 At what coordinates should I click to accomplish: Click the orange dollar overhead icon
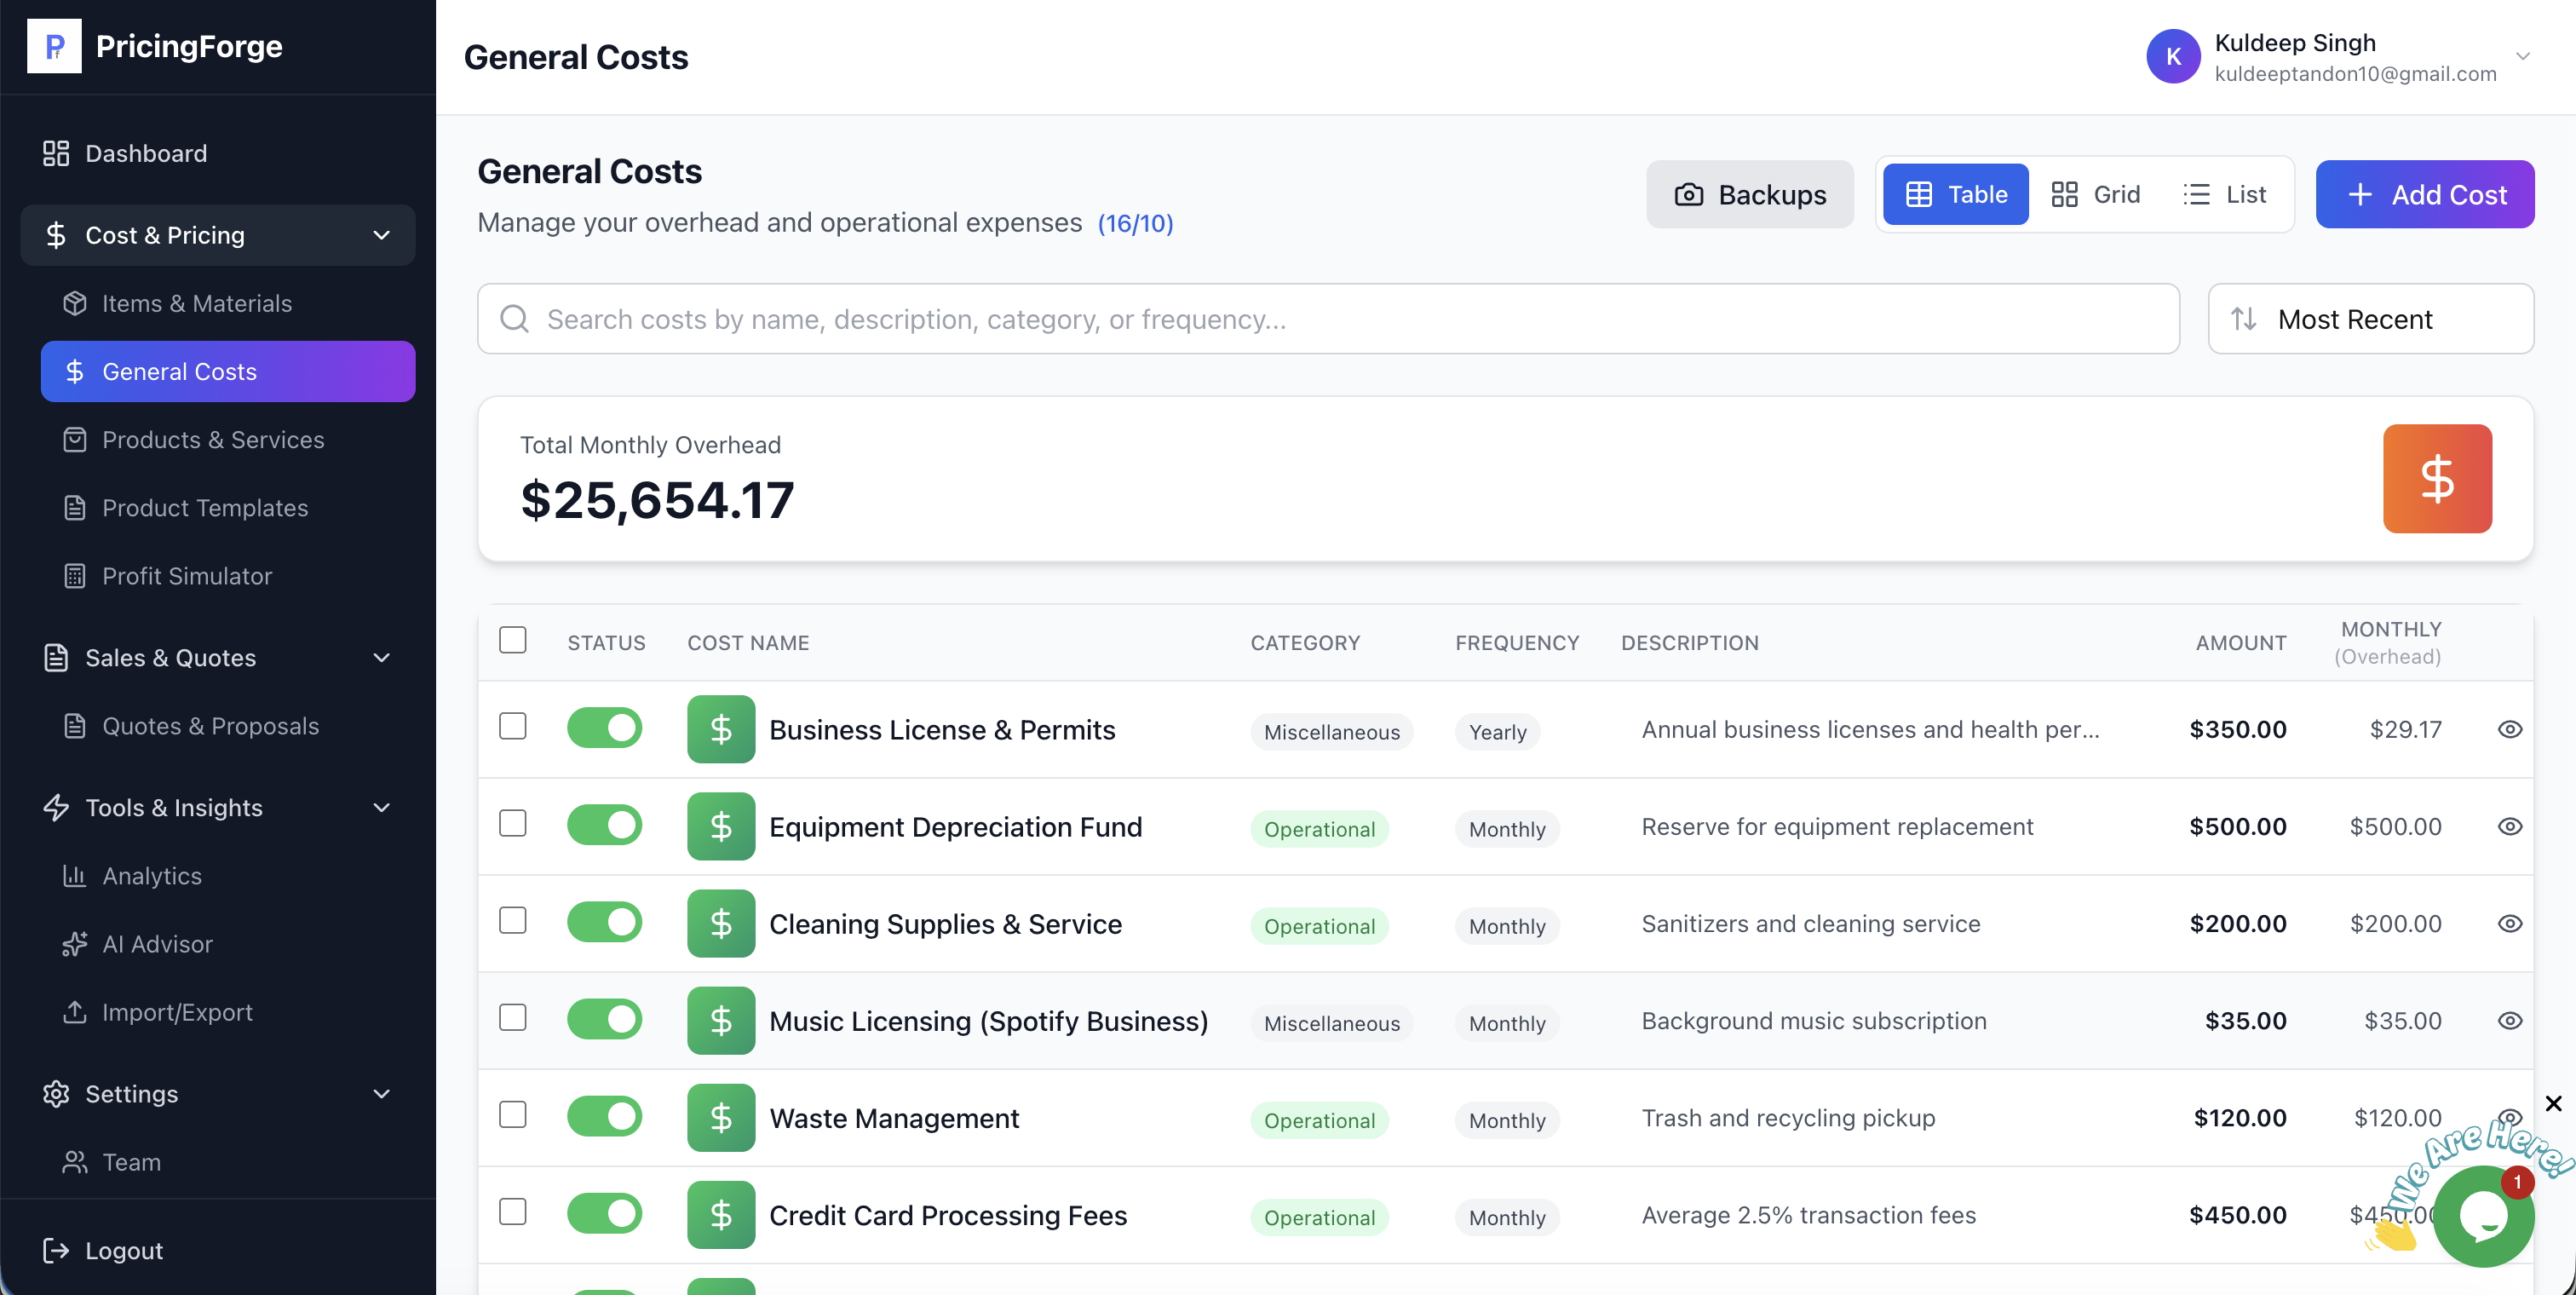point(2436,479)
